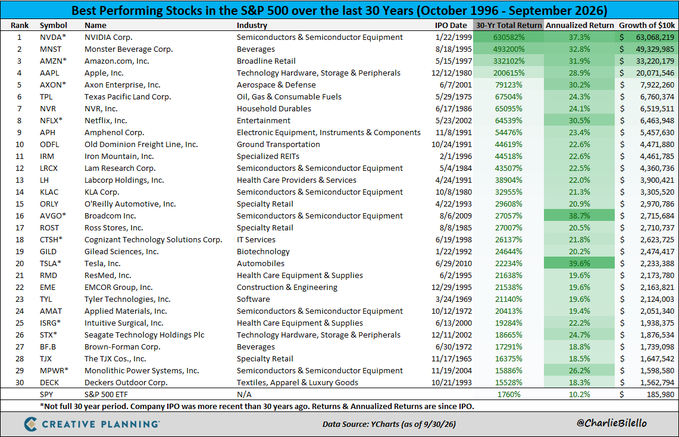The width and height of the screenshot is (679, 437).
Task: Select the IPO Date column header
Action: pos(451,25)
